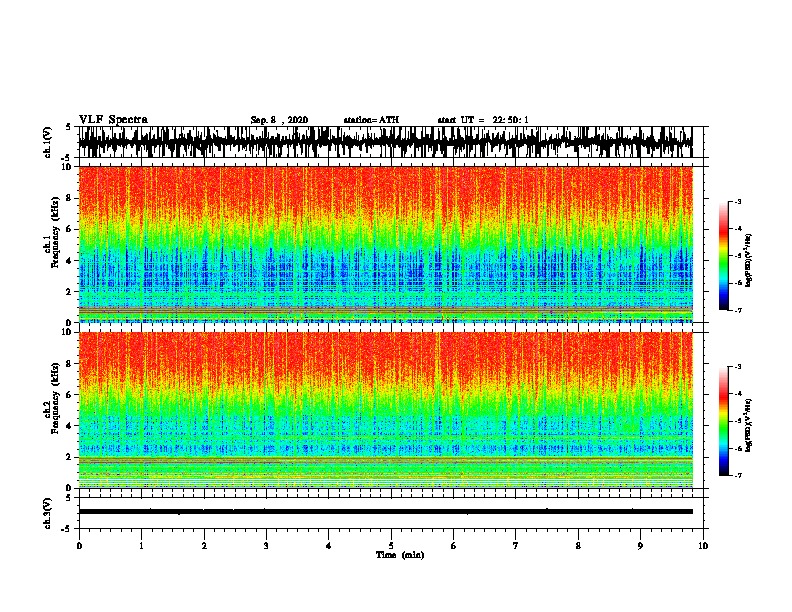Screen dimensions: 792x612
Task: Click the time axis tick label "9"
Action: (x=640, y=546)
